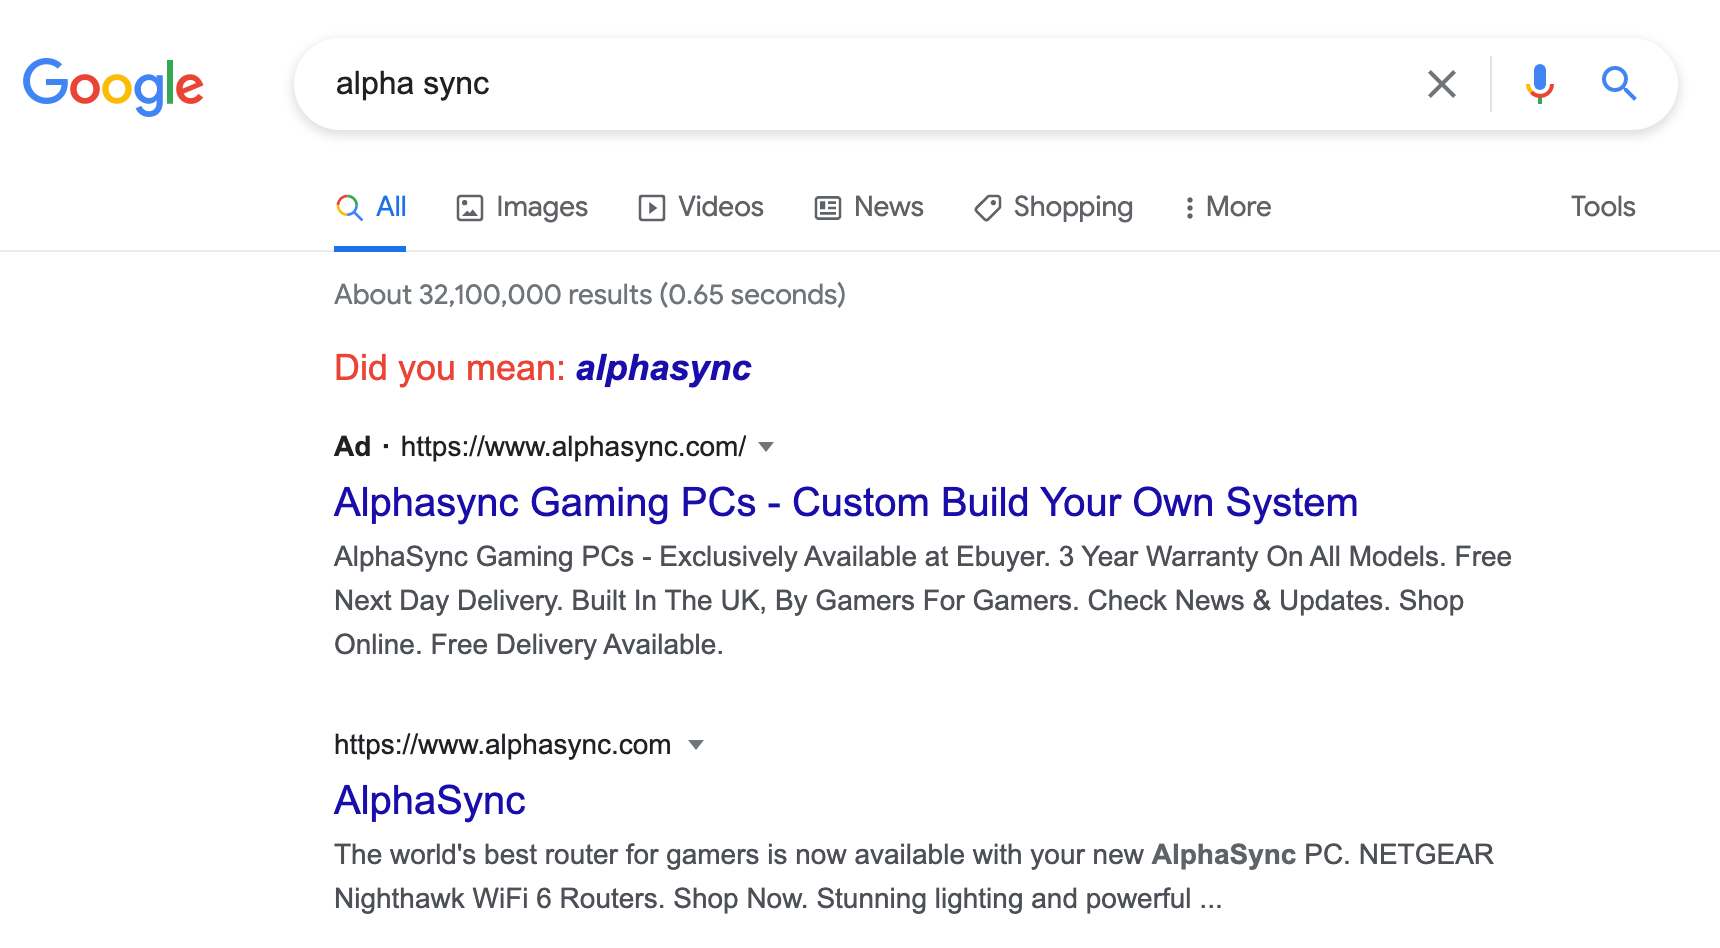Open the Shopping results tab

[1053, 207]
